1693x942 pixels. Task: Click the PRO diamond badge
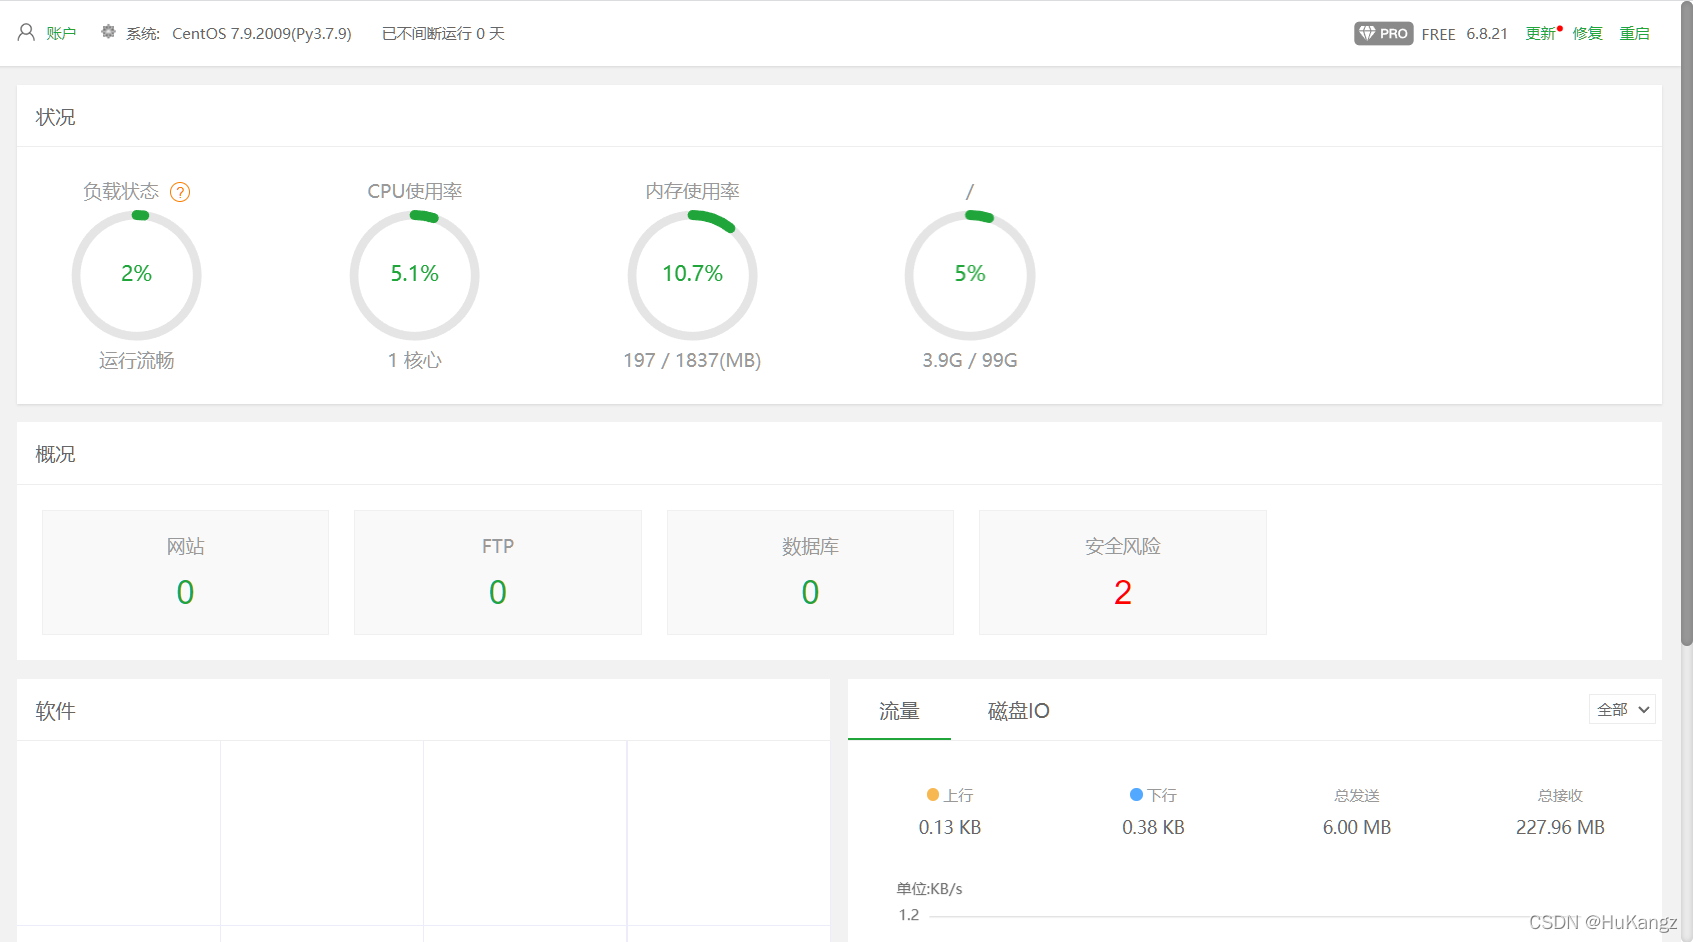(1383, 33)
